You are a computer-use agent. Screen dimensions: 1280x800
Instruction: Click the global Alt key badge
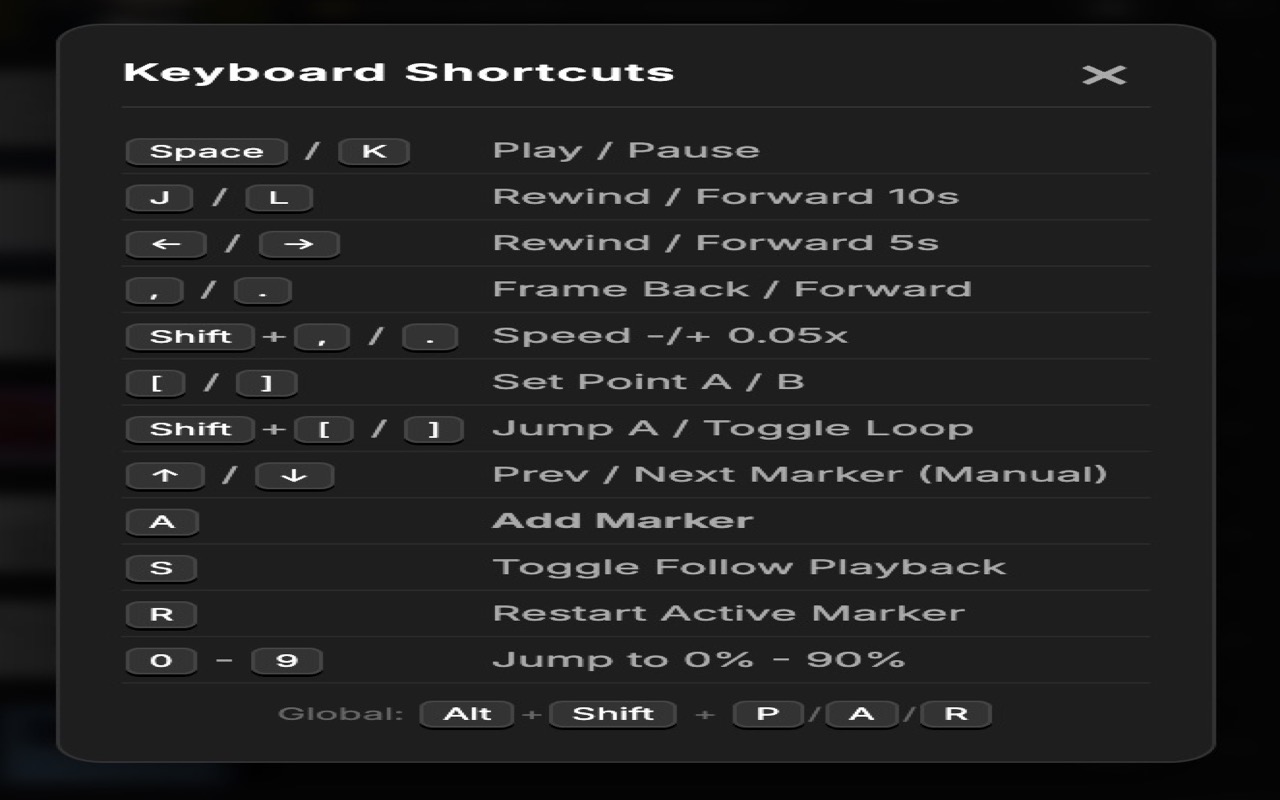[x=466, y=713]
